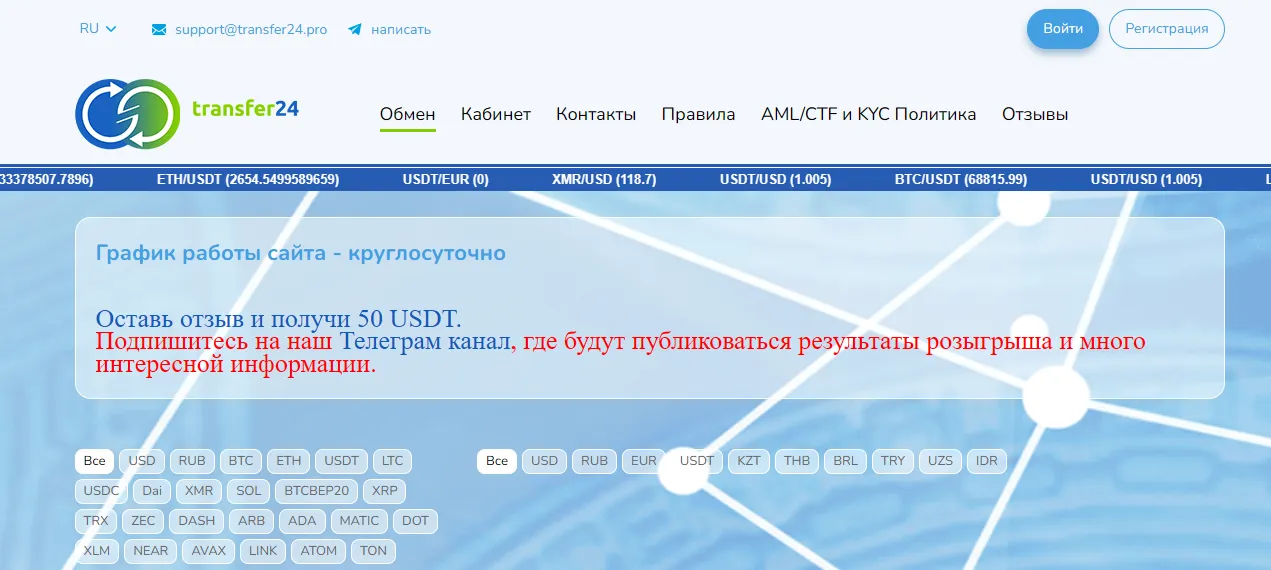Select left RUB filter tag
The image size is (1271, 570).
(192, 461)
